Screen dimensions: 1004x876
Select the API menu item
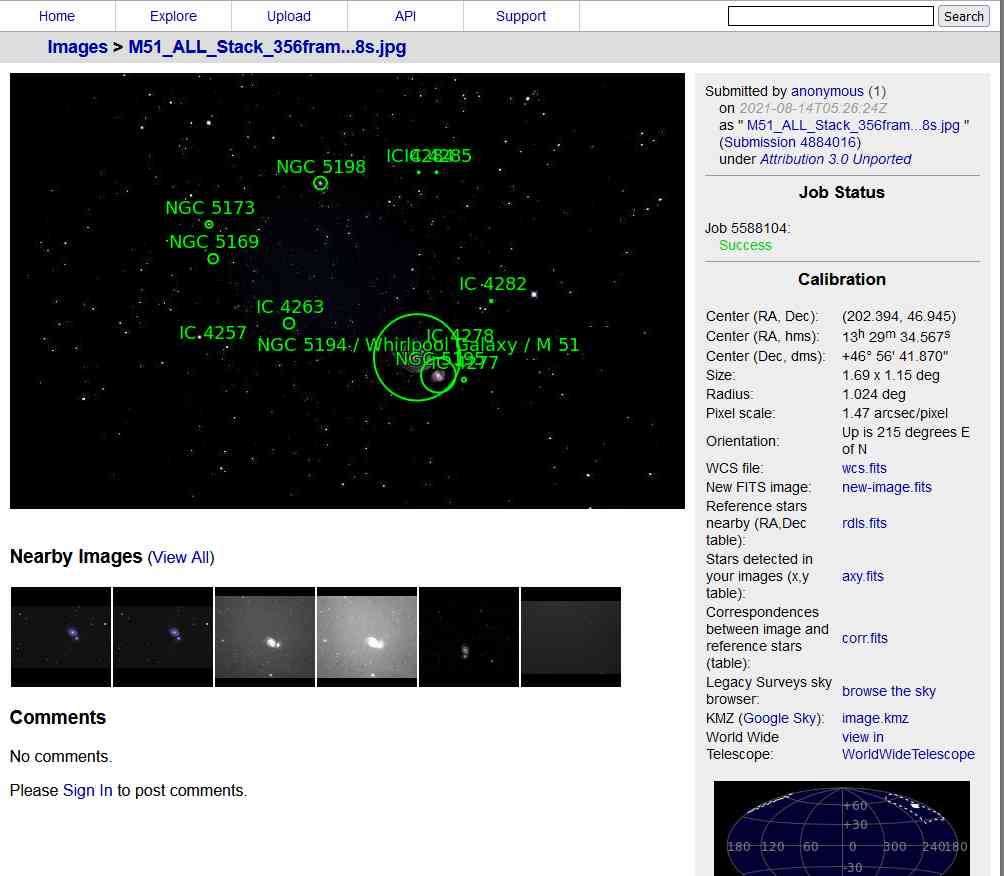click(x=405, y=16)
